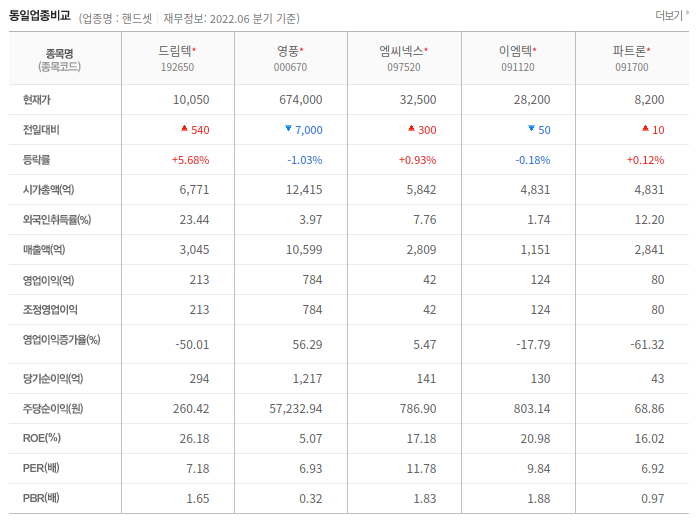Screen dimensions: 696x522
Task: Select stock code 091120
Action: pos(518,67)
